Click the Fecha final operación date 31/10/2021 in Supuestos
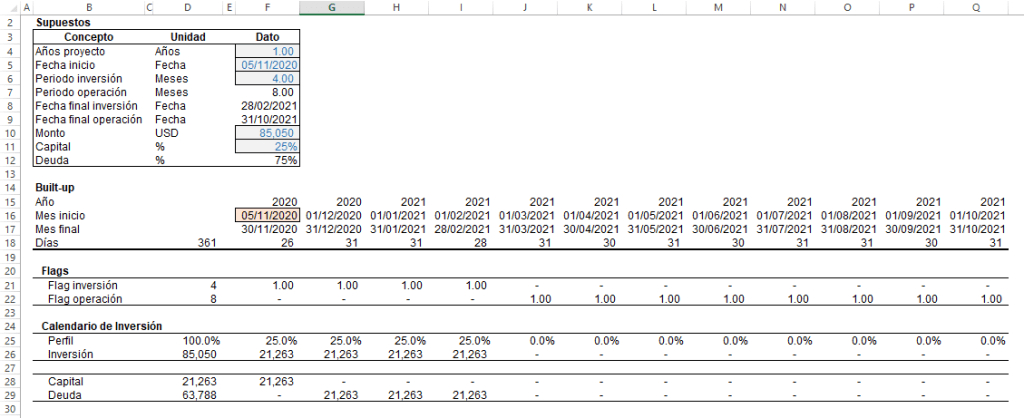Screen dimensions: 1024x418 pyautogui.click(x=267, y=119)
